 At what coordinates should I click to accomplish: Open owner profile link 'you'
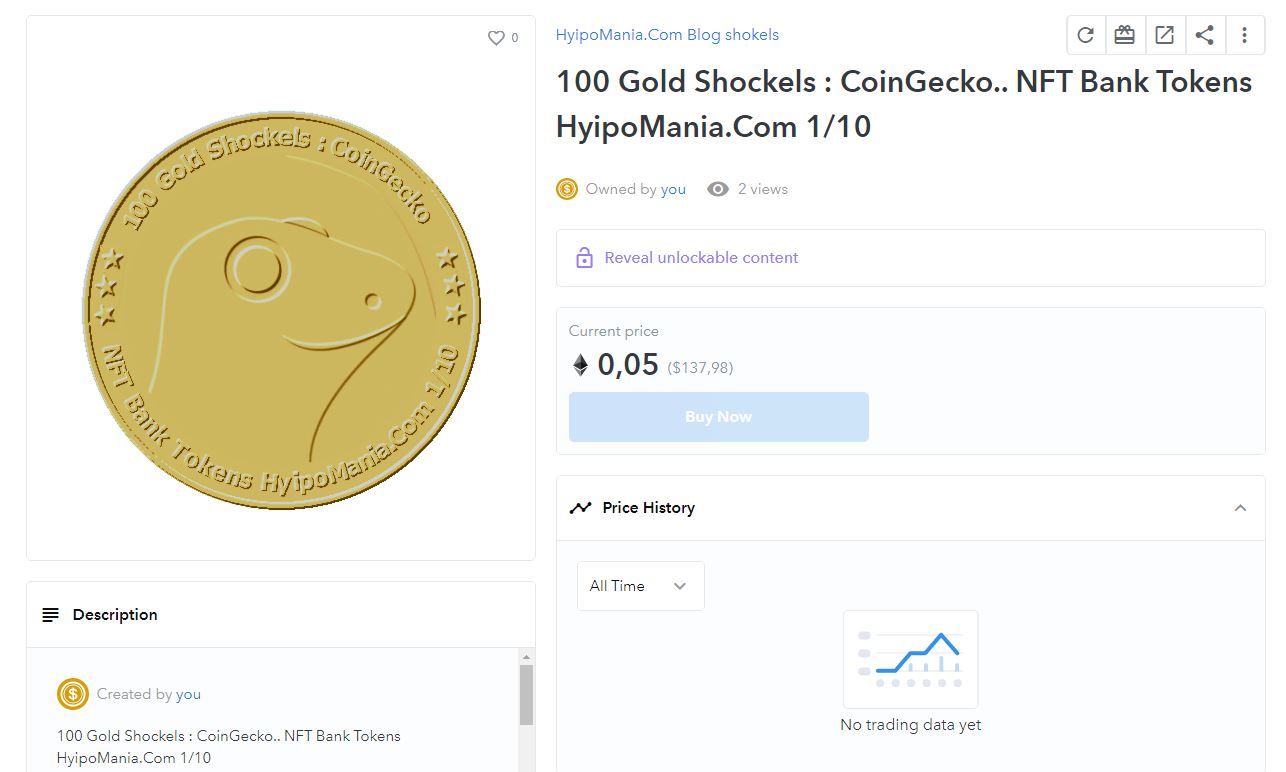[673, 189]
